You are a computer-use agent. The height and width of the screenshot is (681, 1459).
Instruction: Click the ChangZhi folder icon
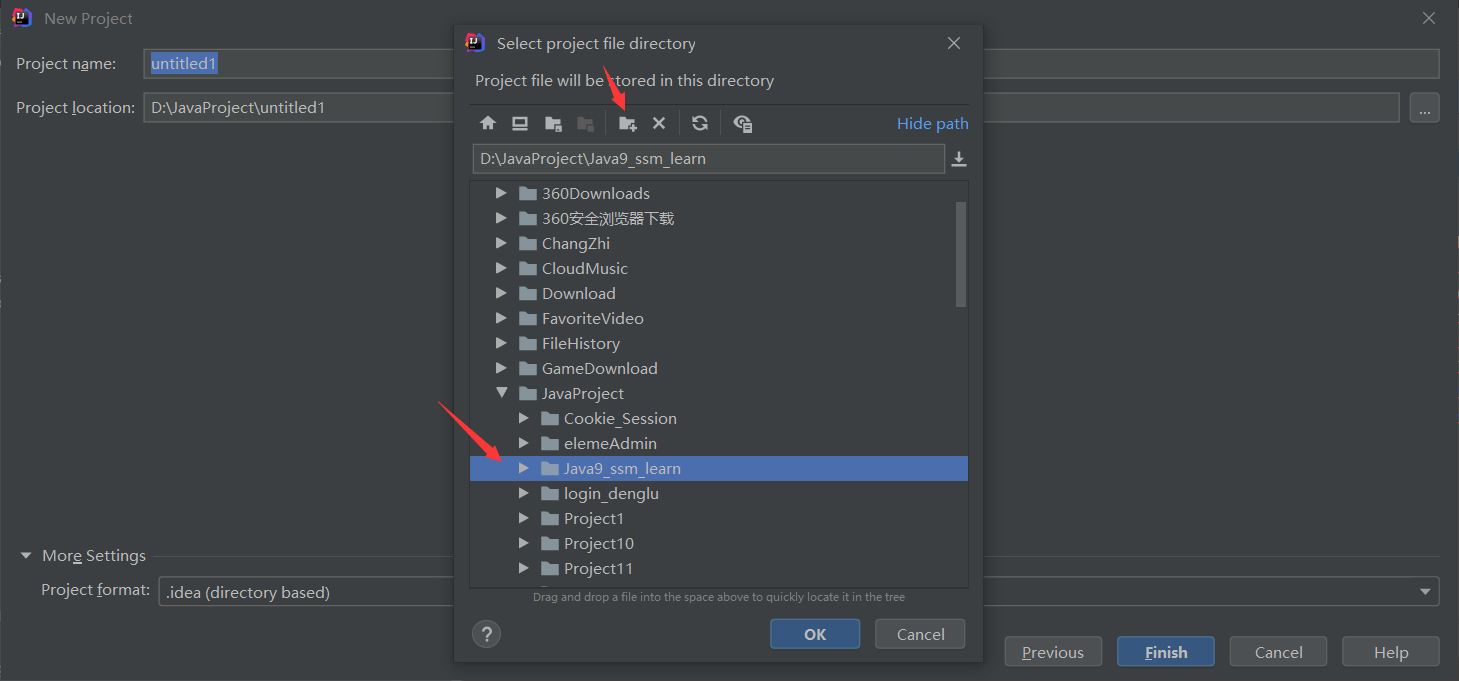tap(528, 243)
